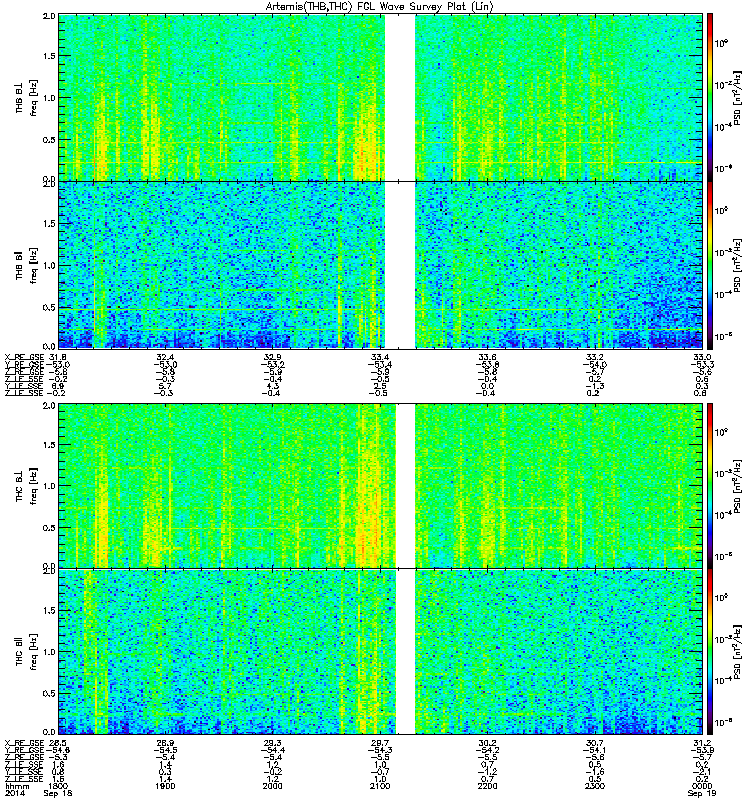Image resolution: width=750 pixels, height=800 pixels.
Task: Click the THB B-perpendicular spectrogram panel
Action: click(x=380, y=97)
